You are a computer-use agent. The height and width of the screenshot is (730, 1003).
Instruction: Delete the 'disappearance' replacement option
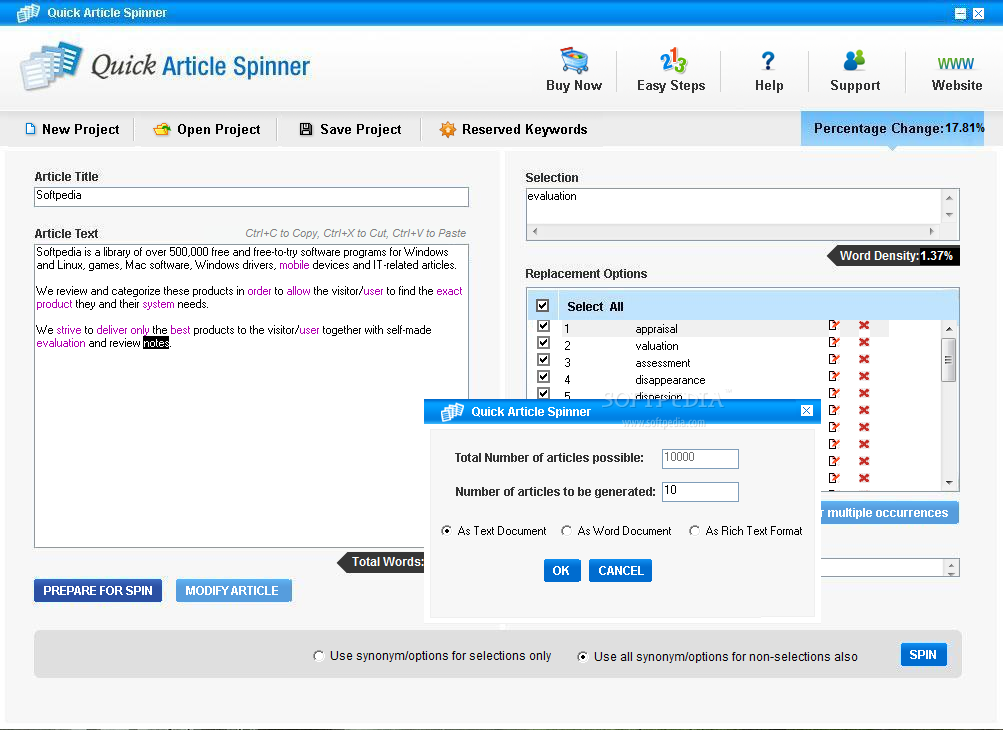864,376
